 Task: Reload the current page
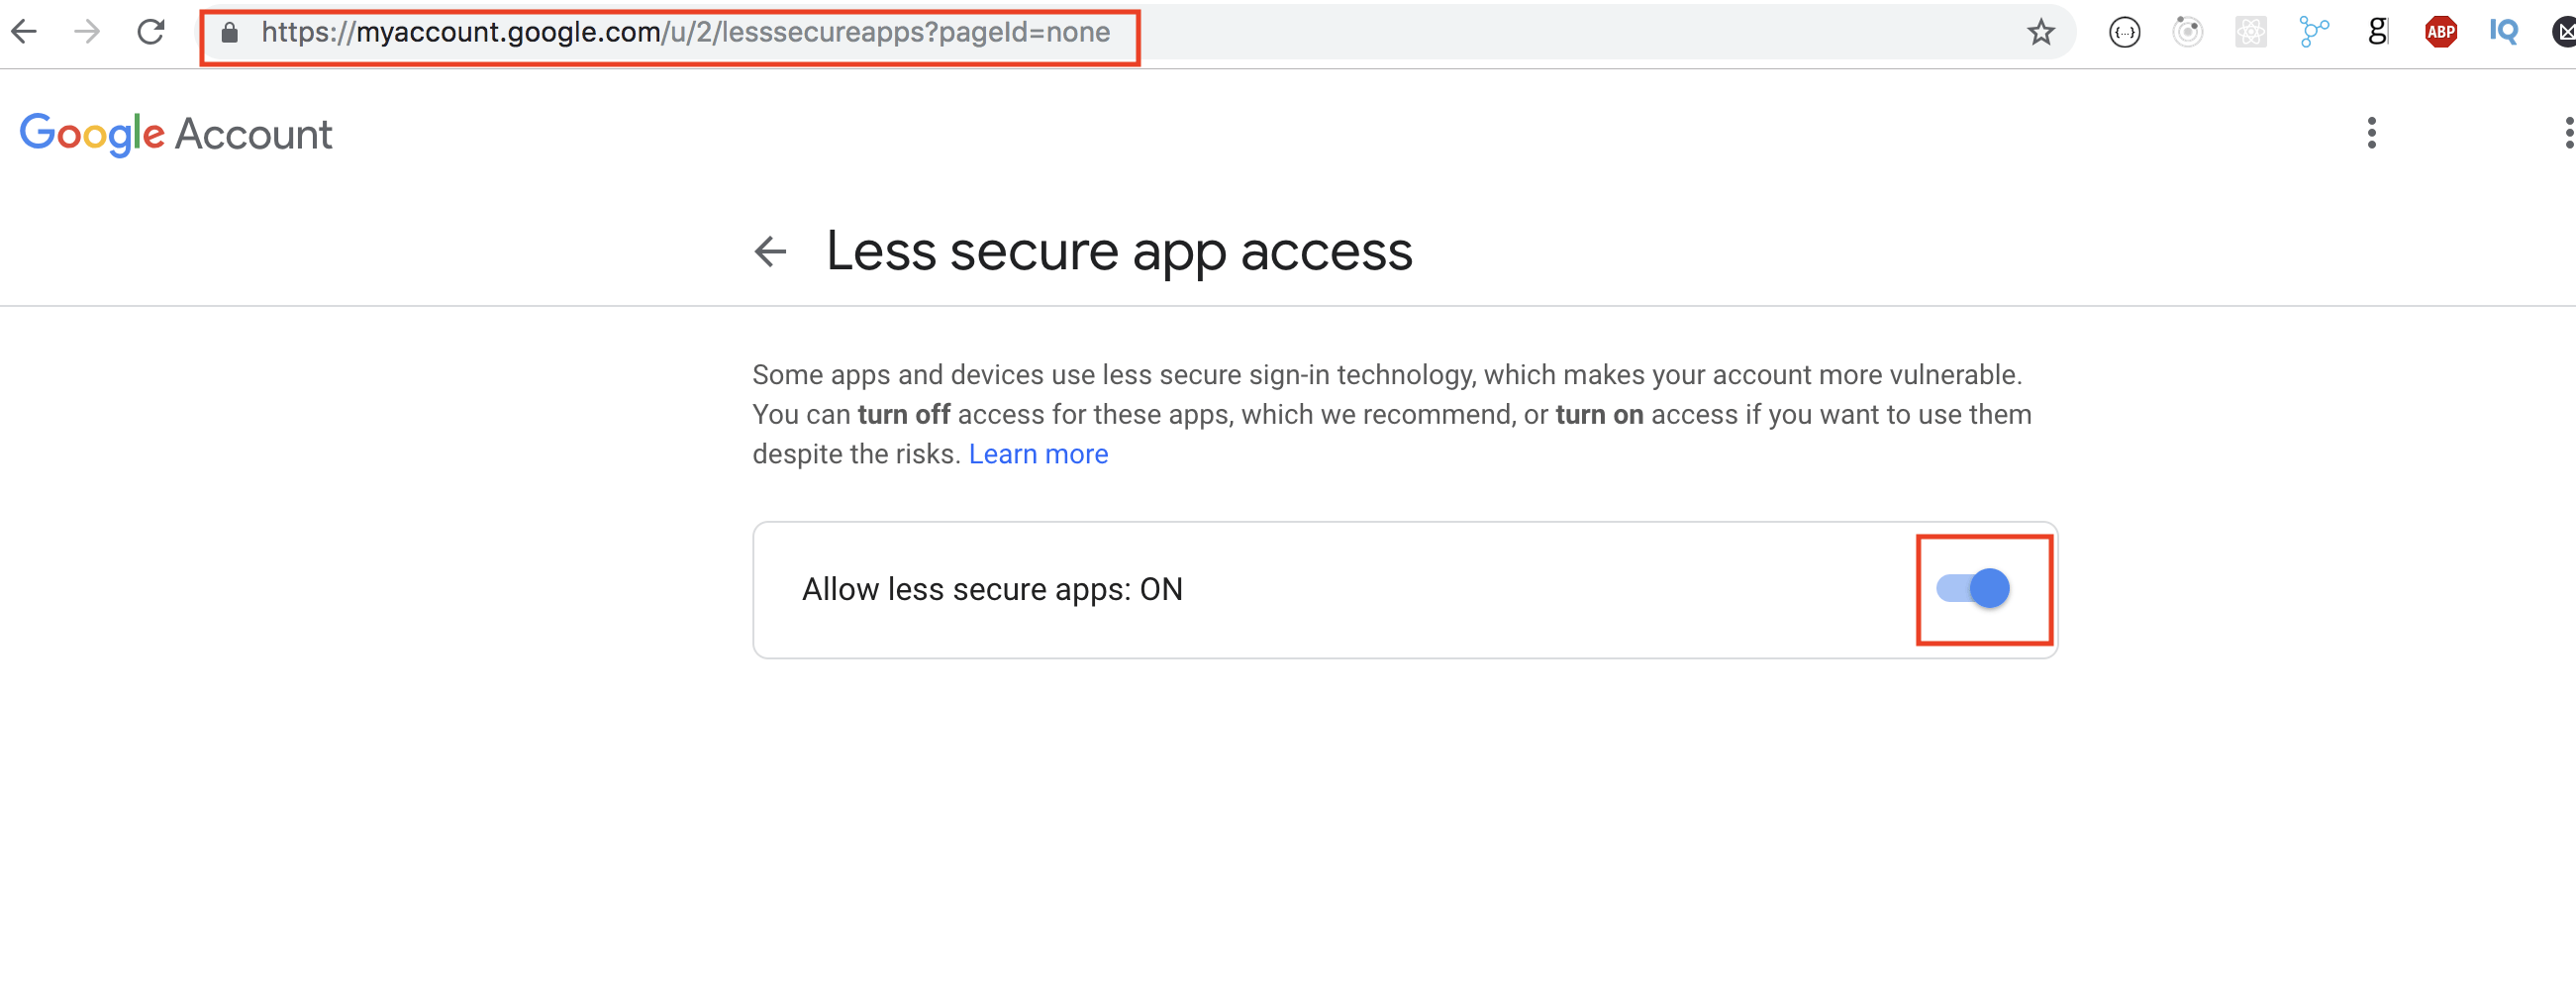pyautogui.click(x=151, y=32)
